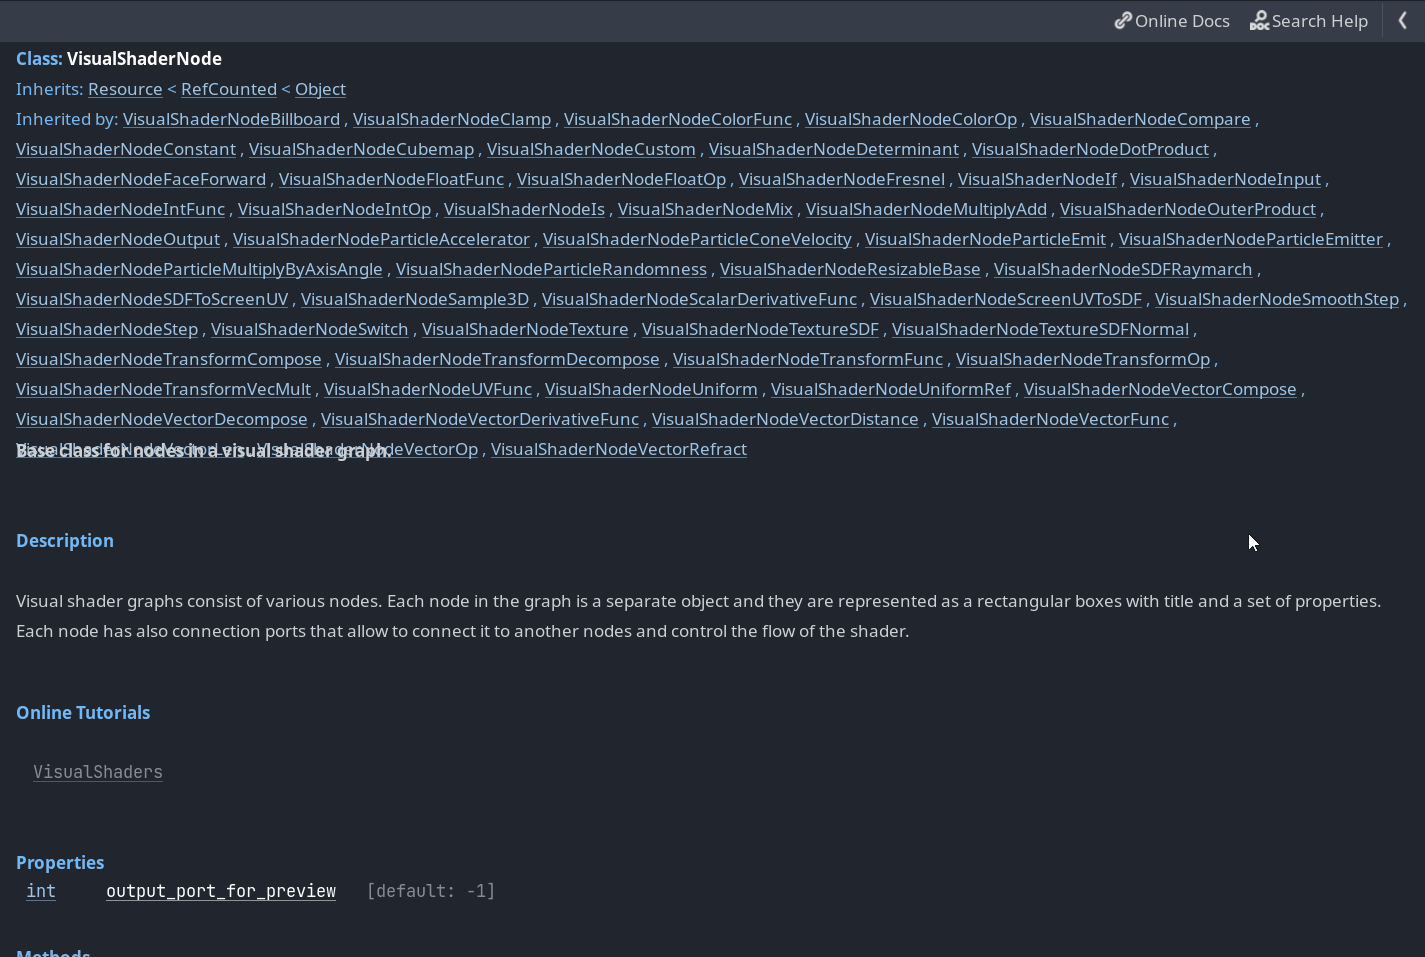
Task: Open the VisualShaders online tutorial link
Action: point(97,771)
